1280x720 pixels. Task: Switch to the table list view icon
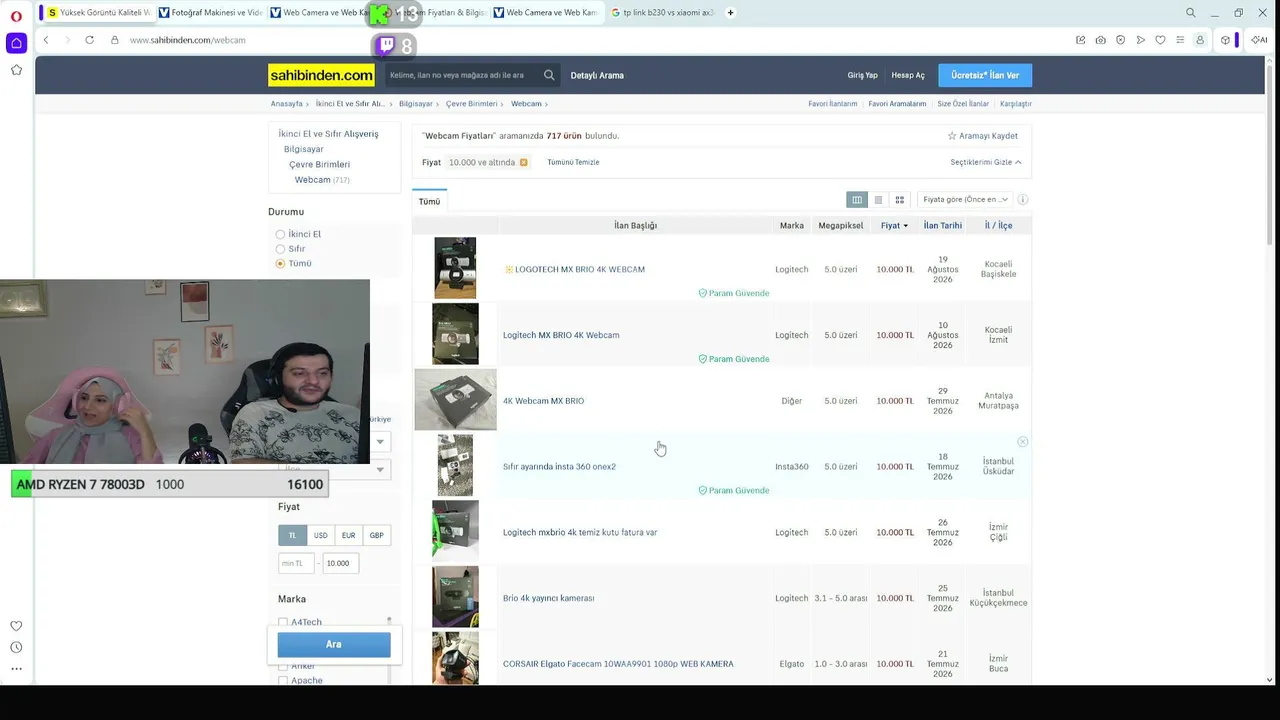coord(857,200)
